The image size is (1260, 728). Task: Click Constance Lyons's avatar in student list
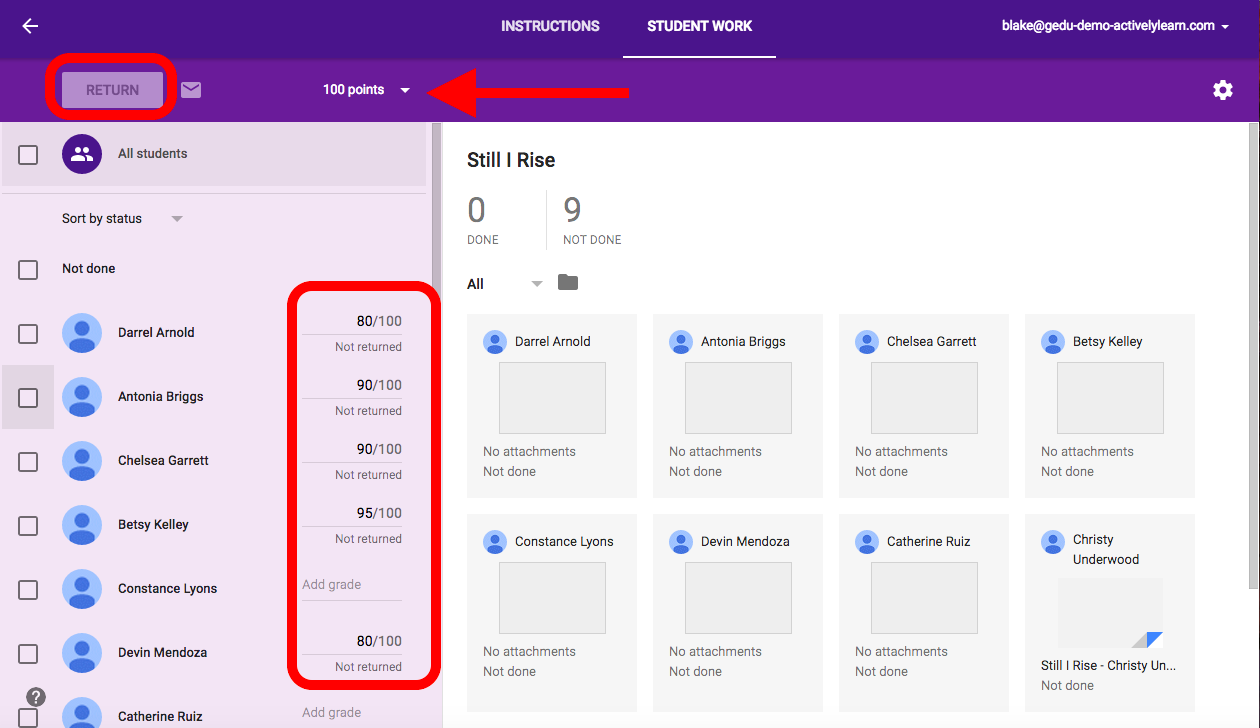tap(82, 589)
